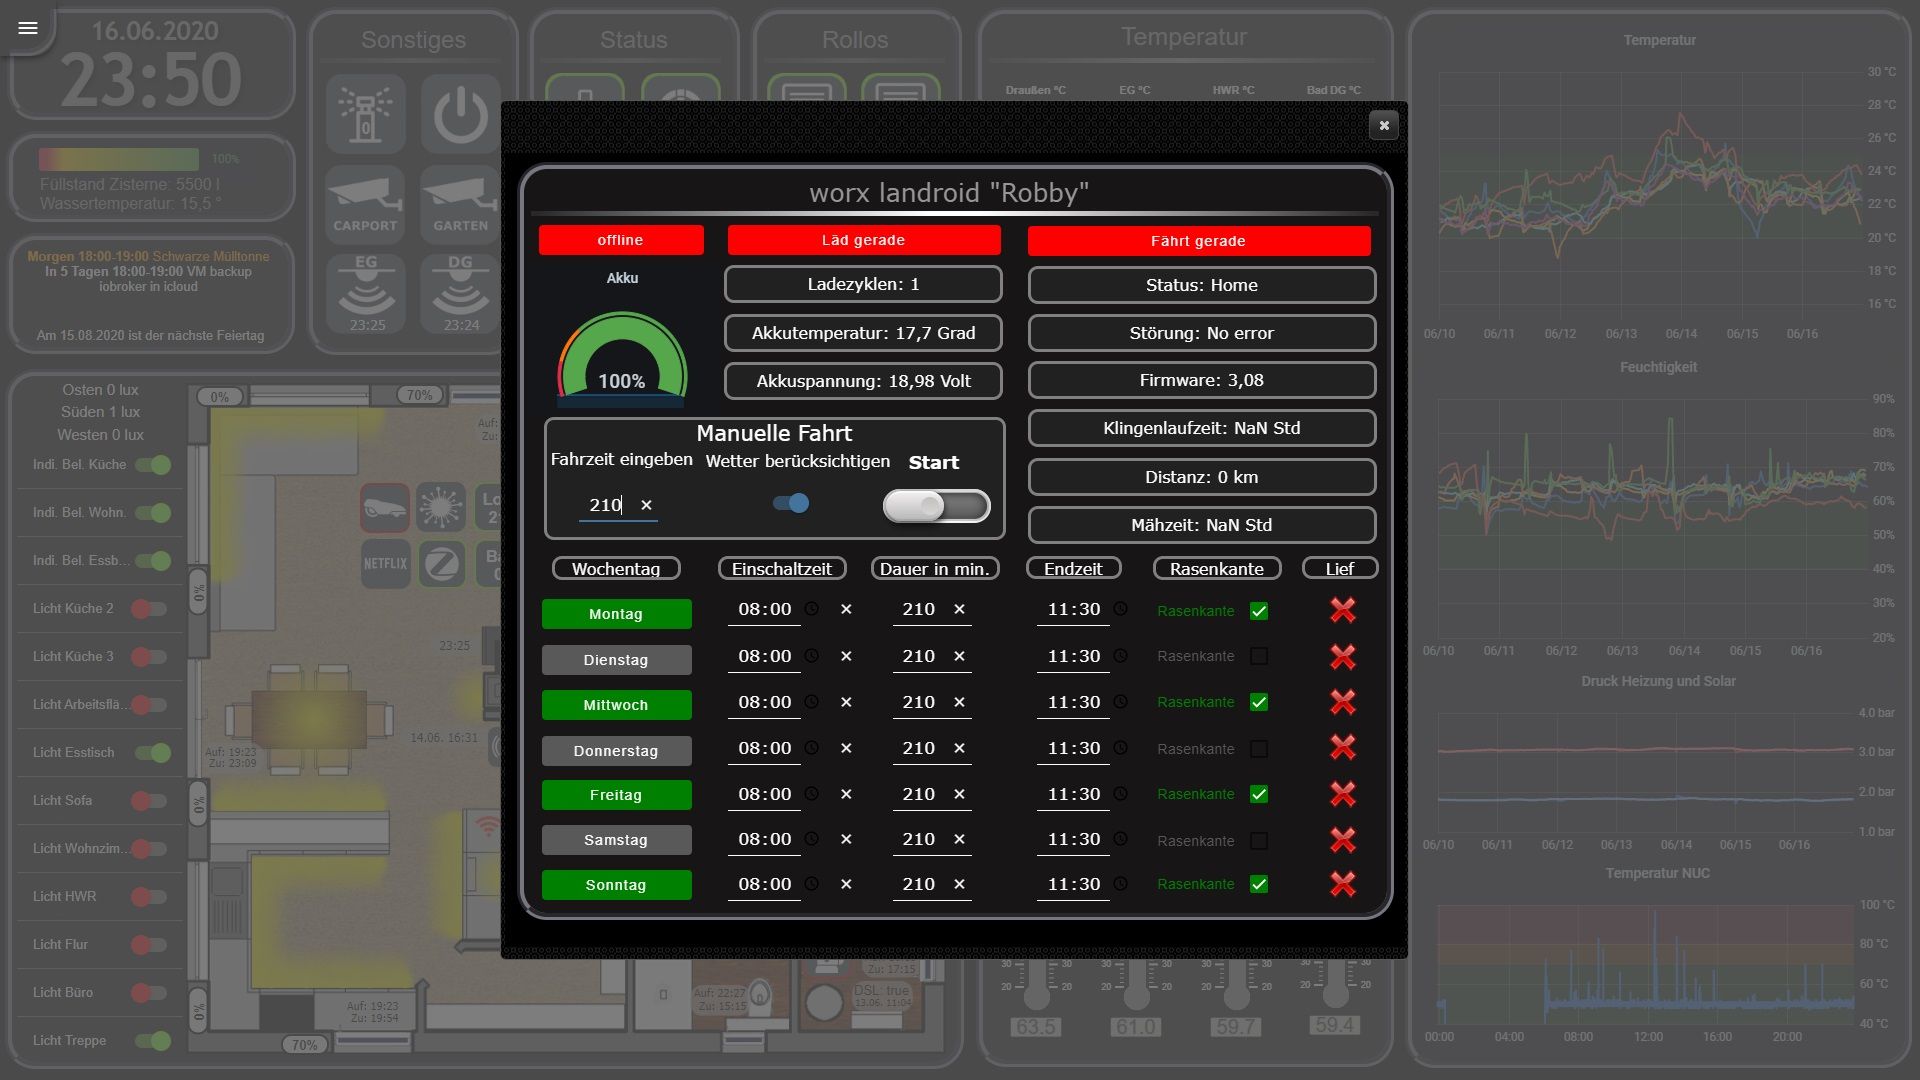Open time picker for Montag Einschaltzeit
Viewport: 1920px width, 1080px height.
pyautogui.click(x=812, y=609)
